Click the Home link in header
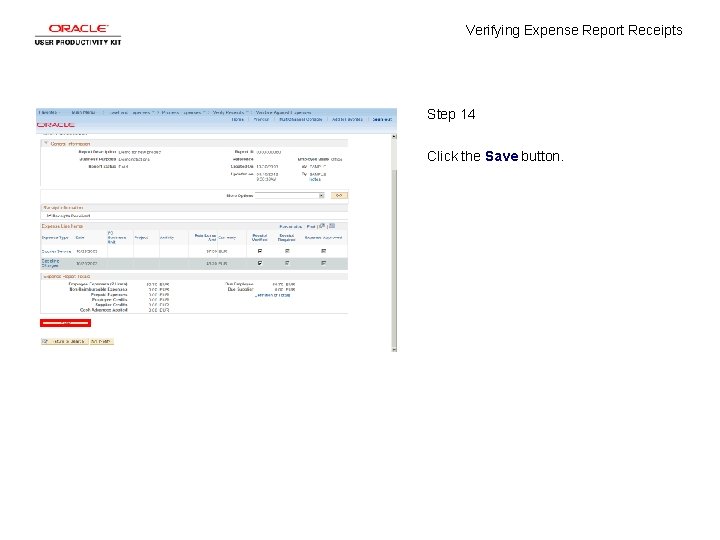This screenshot has height=540, width=720. click(x=237, y=119)
